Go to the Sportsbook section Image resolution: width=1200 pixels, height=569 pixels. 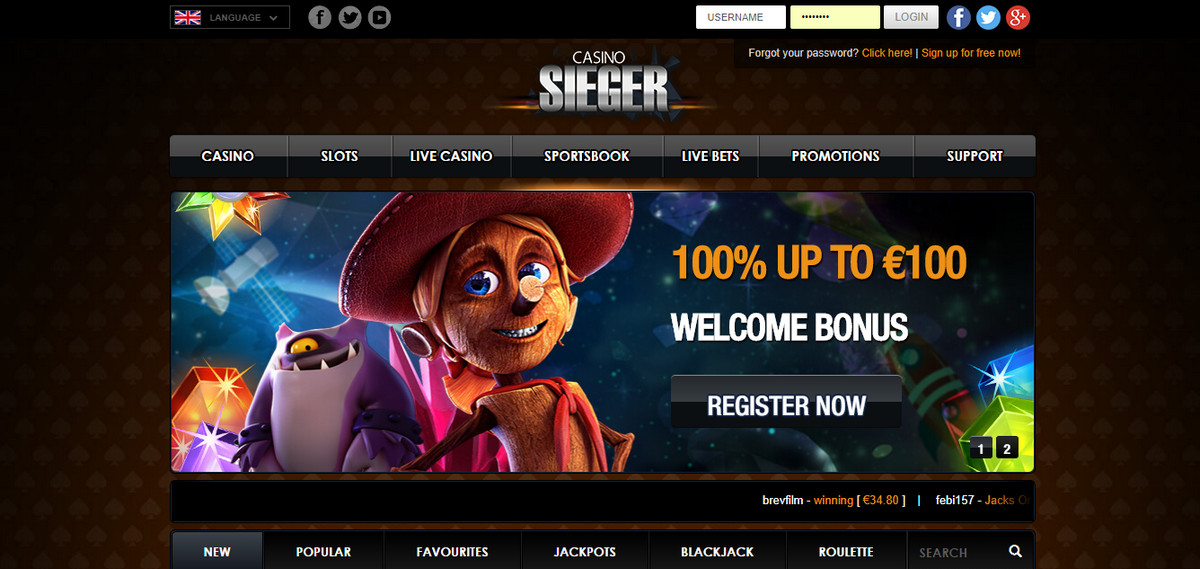pos(587,156)
